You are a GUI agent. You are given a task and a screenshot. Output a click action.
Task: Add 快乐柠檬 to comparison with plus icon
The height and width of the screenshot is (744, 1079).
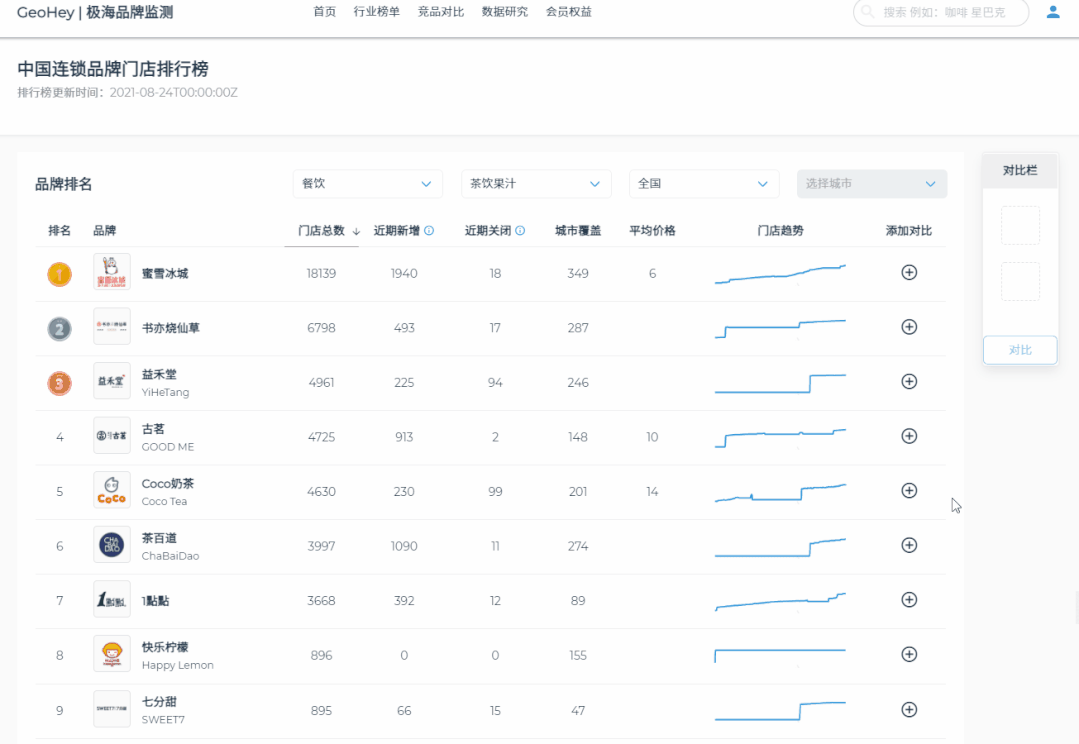[909, 655]
